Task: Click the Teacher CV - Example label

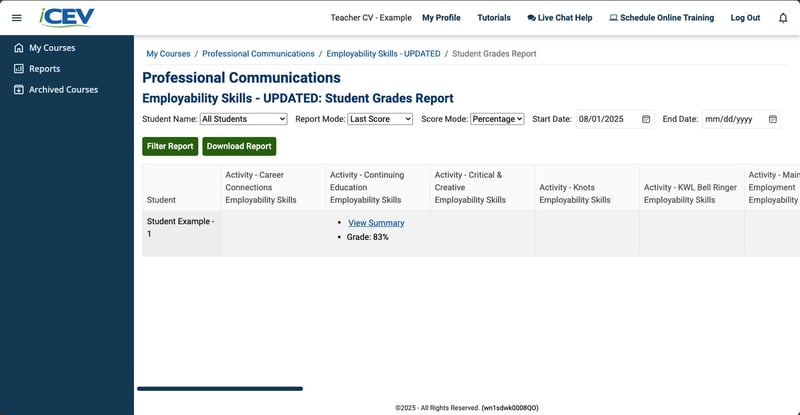Action: [371, 18]
